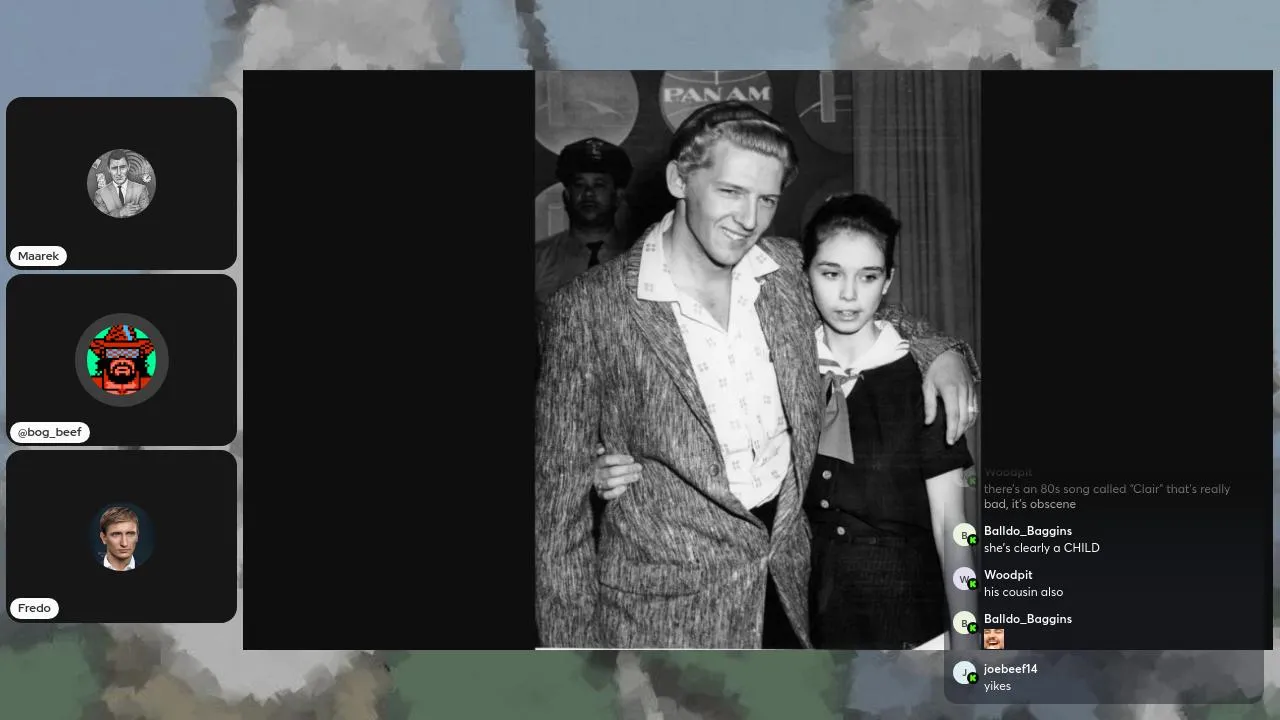Click Woodpit's avatar beside 'his cousin also'
The image size is (1280, 720).
tap(964, 579)
